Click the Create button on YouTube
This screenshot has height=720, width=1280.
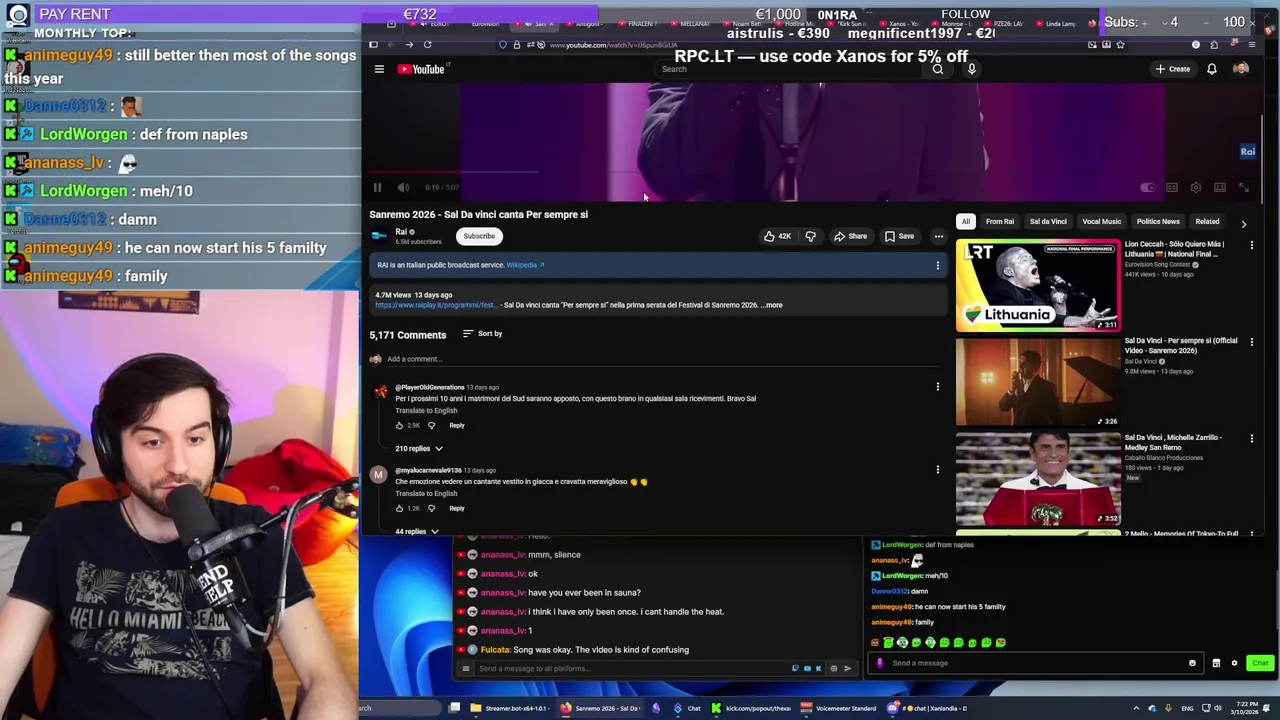1173,69
